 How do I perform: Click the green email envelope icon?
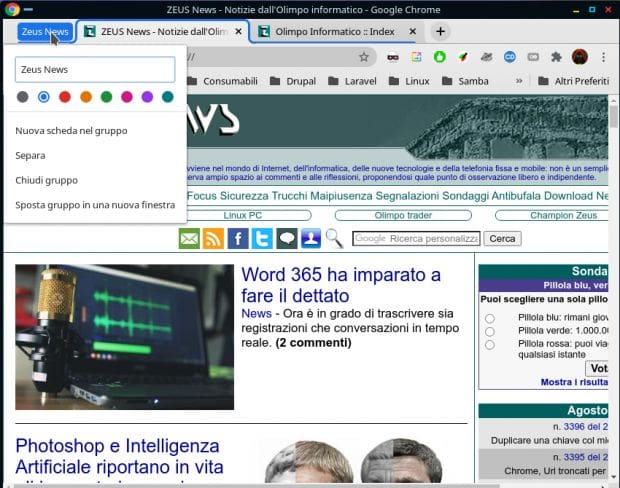pyautogui.click(x=189, y=238)
